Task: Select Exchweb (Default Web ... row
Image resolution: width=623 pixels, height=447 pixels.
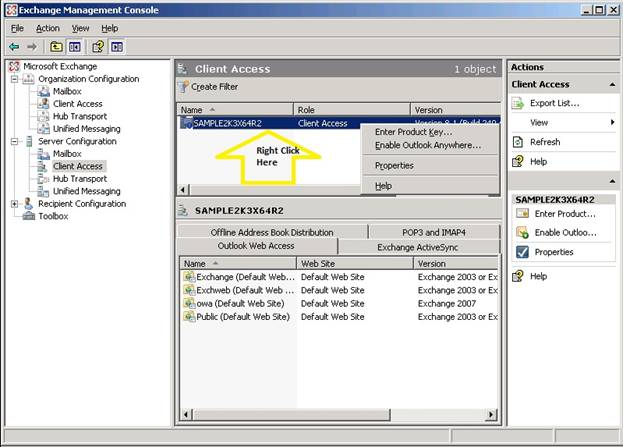Action: (x=340, y=290)
